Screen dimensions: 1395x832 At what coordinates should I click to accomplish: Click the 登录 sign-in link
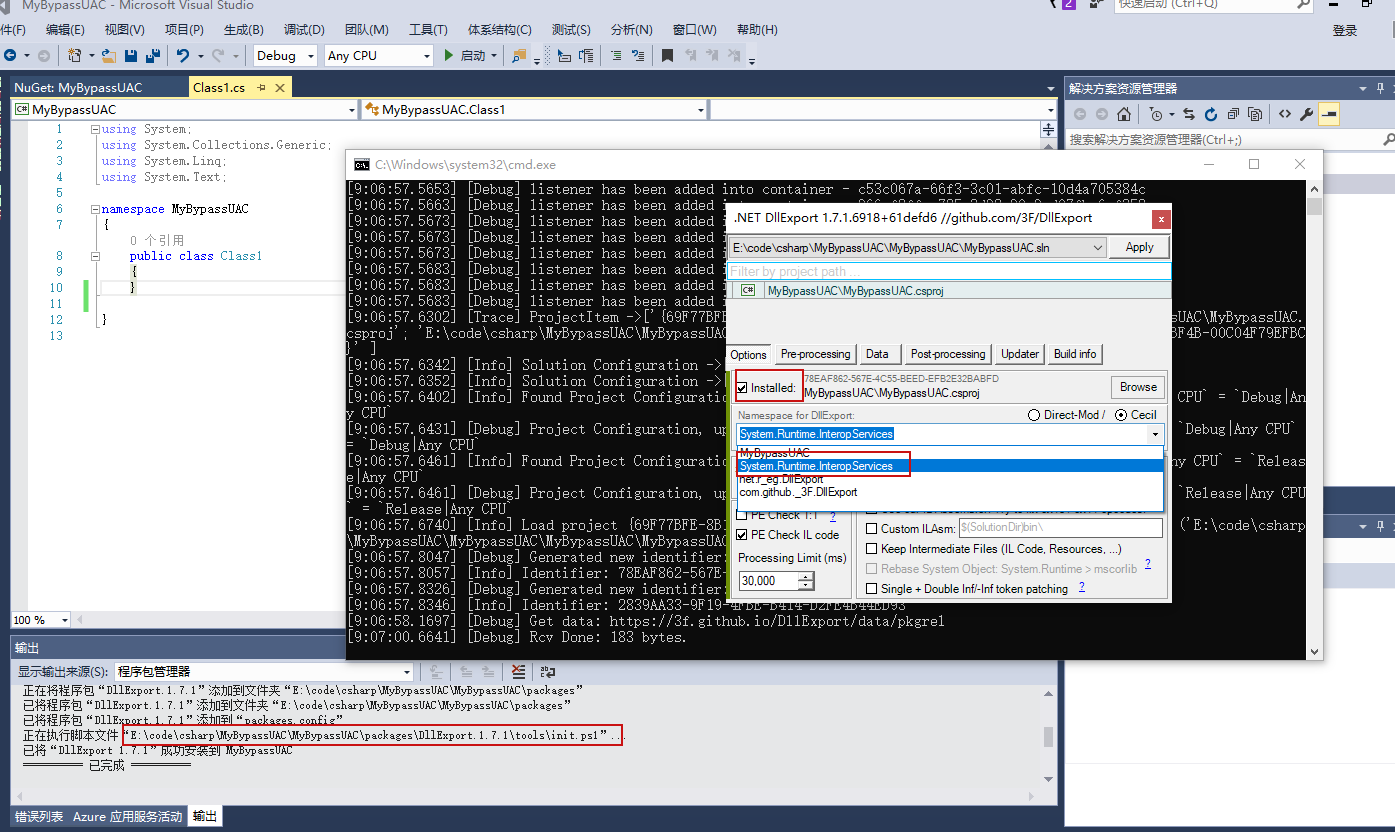(x=1345, y=30)
